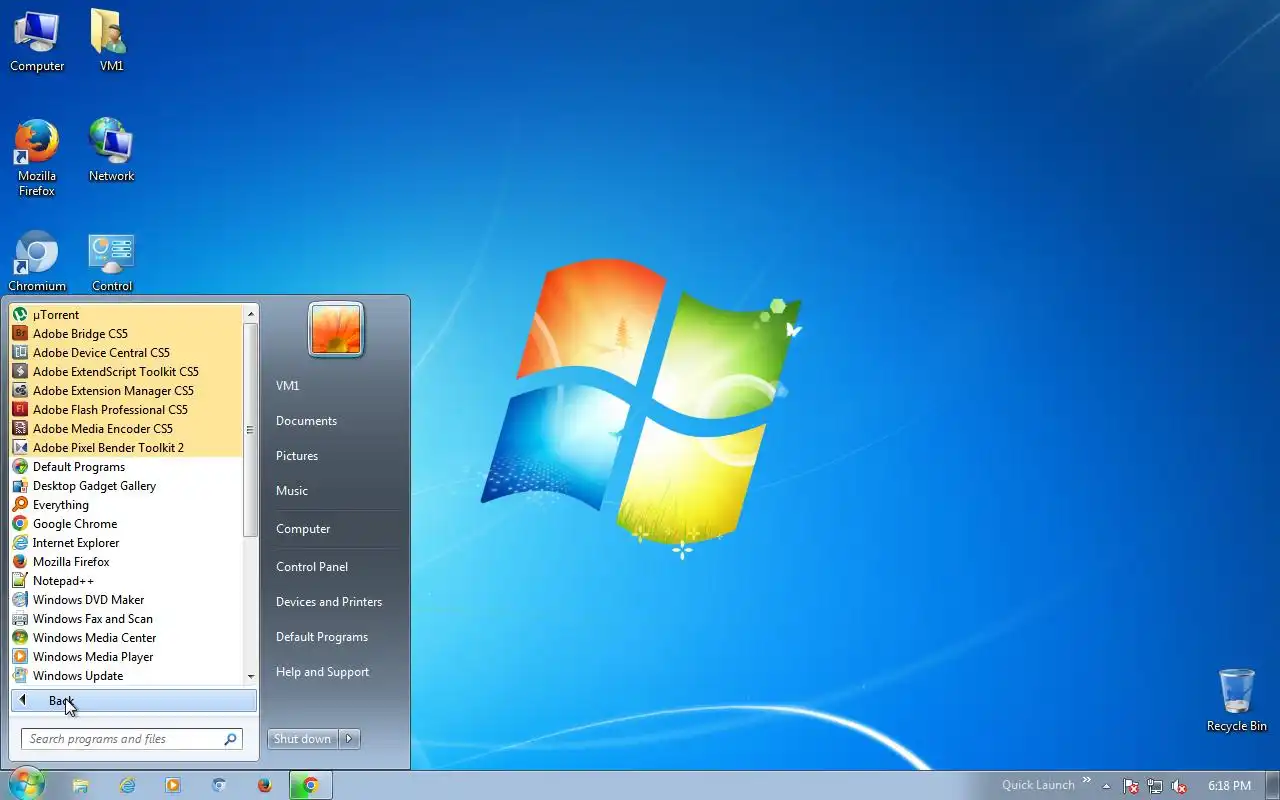Open Documents from the Start menu
Image resolution: width=1280 pixels, height=800 pixels.
click(x=306, y=420)
